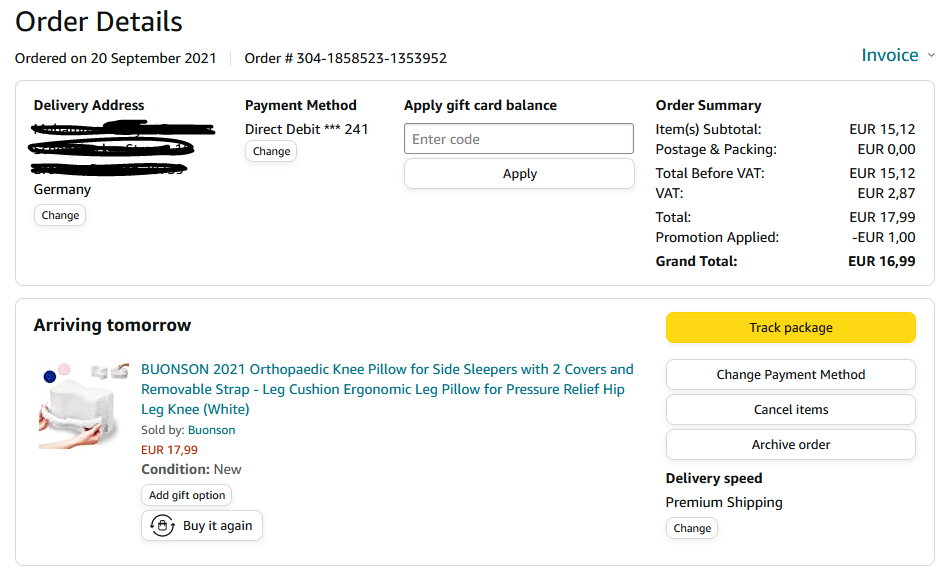Click the Cancel items button
946x571 pixels.
(x=790, y=410)
